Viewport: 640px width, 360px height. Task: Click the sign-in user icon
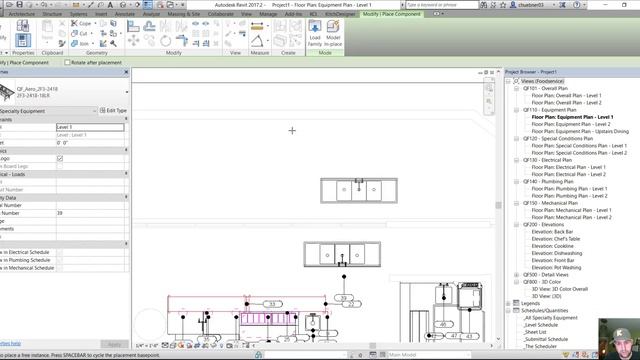point(513,5)
